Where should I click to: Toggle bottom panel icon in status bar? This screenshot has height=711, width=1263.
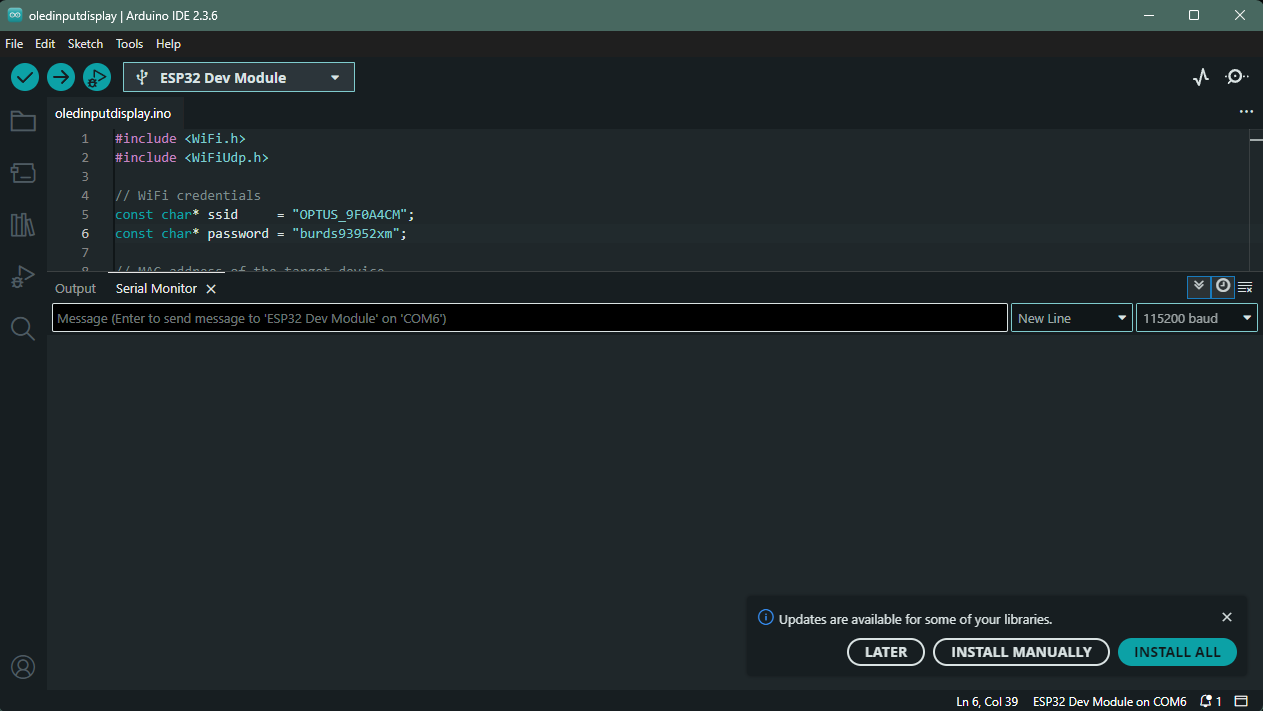click(1241, 701)
